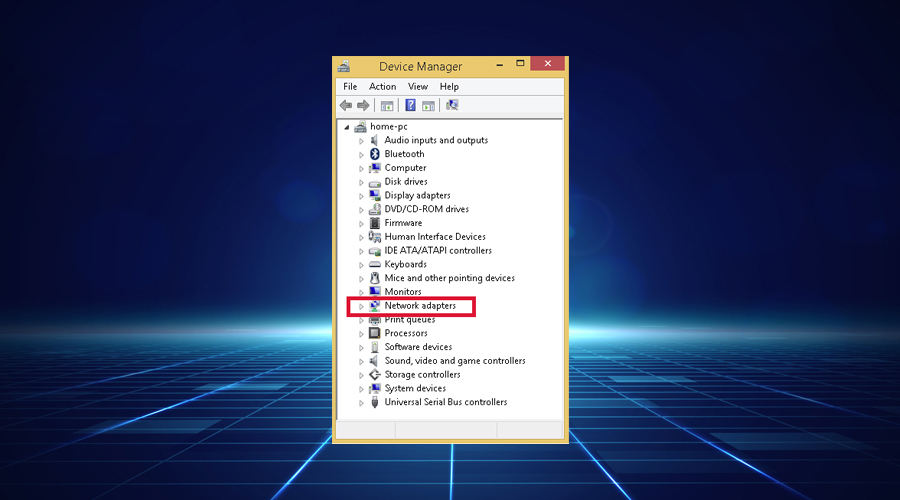
Task: Open the View menu
Action: click(x=418, y=87)
